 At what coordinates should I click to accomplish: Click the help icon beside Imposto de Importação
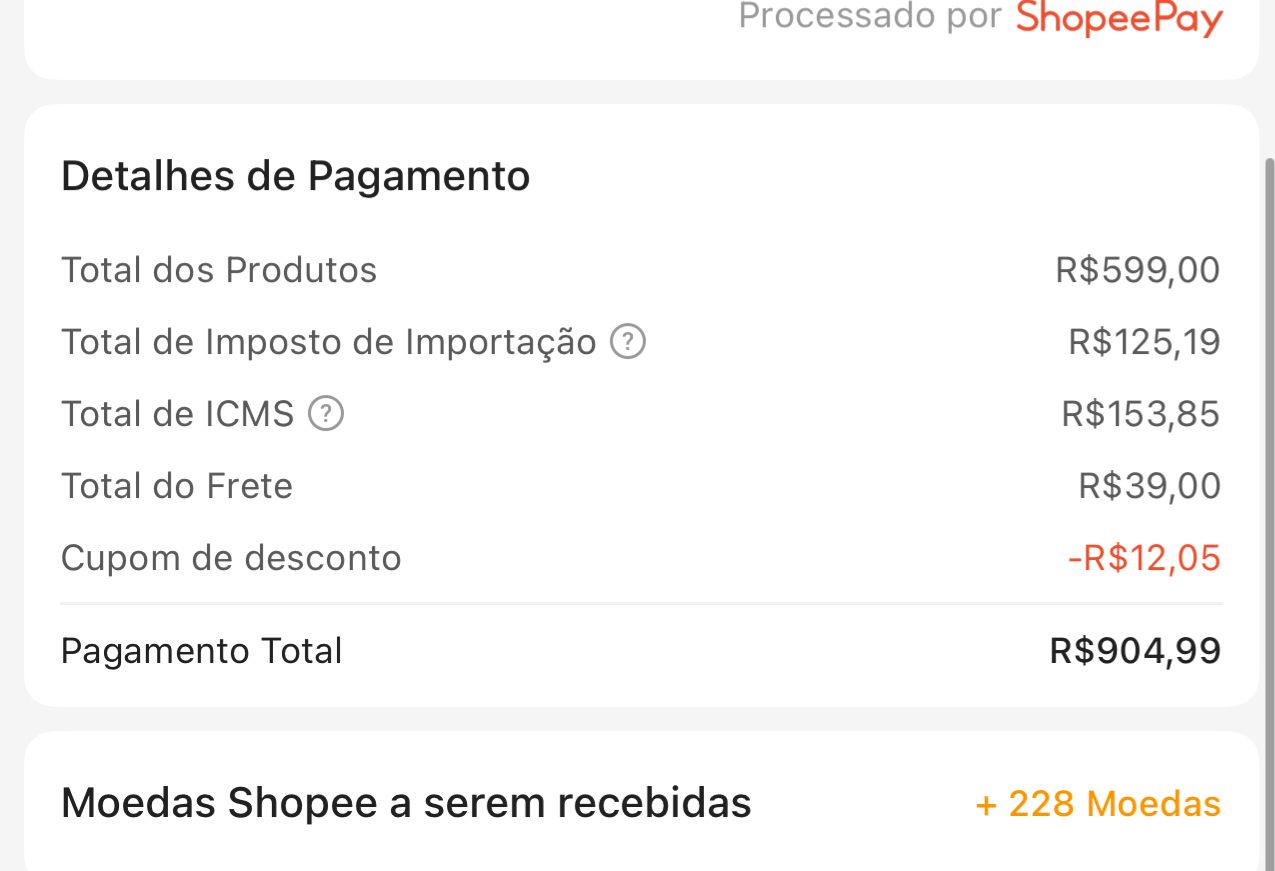628,342
